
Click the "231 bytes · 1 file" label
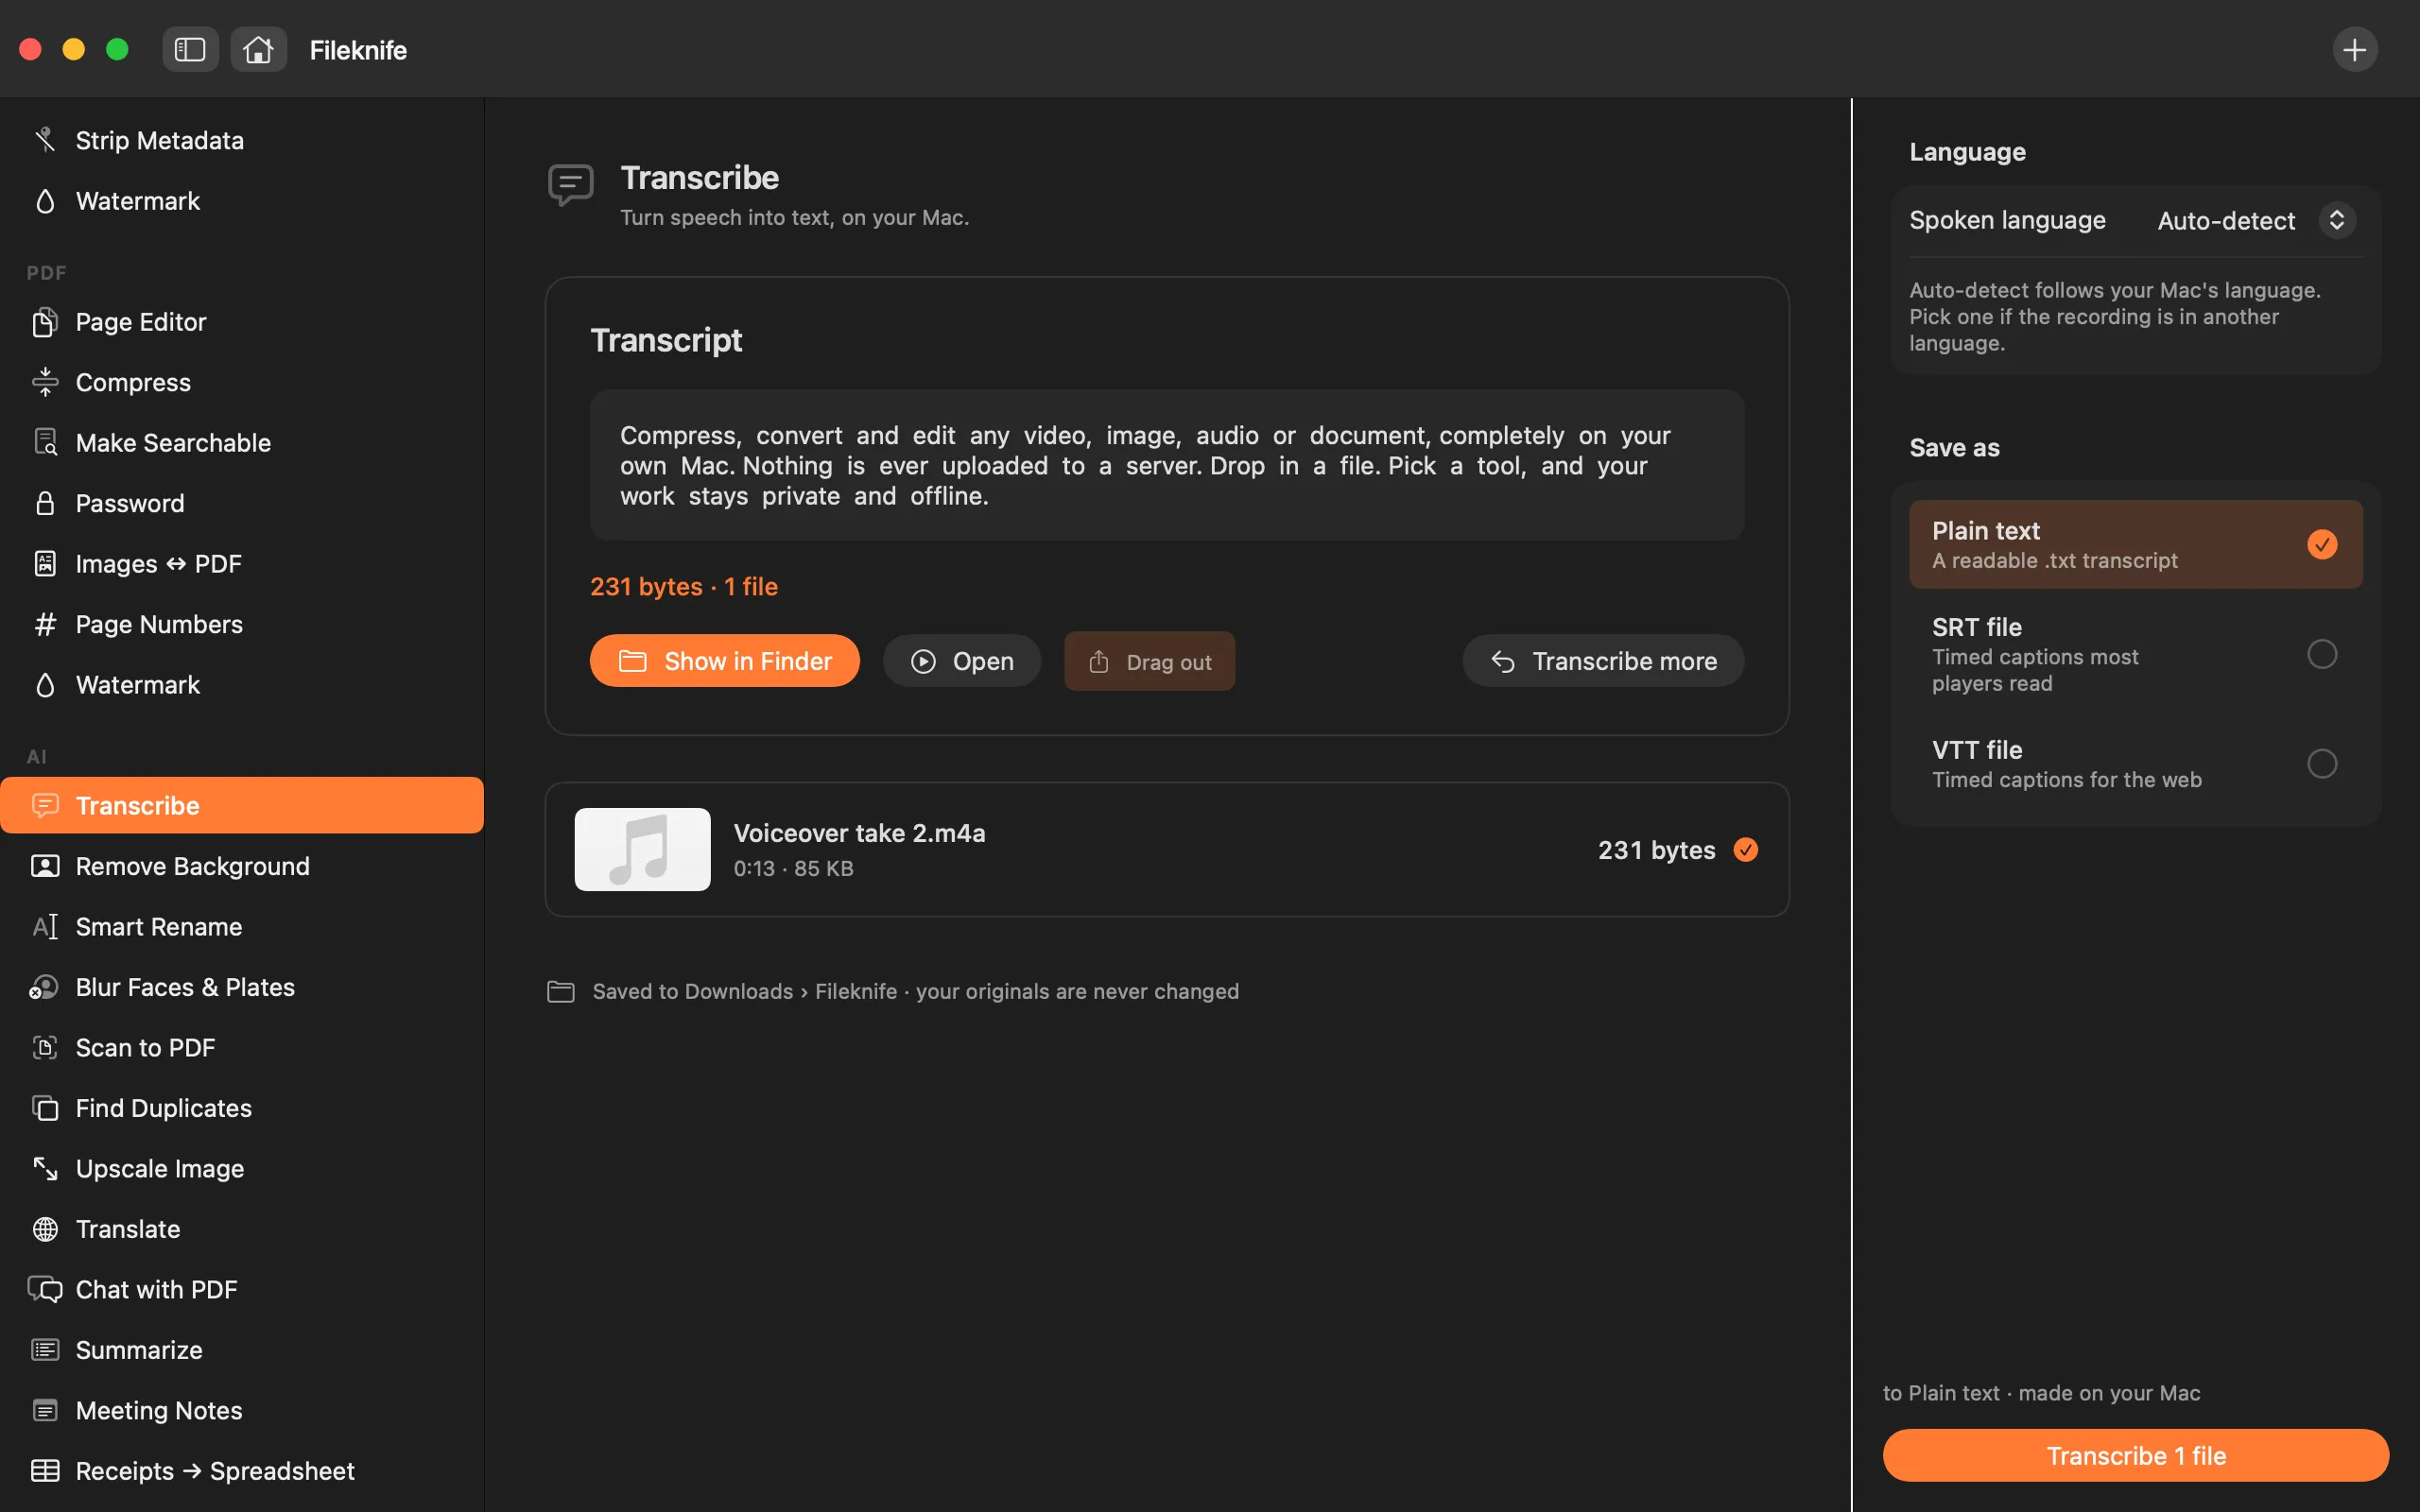[x=684, y=587]
